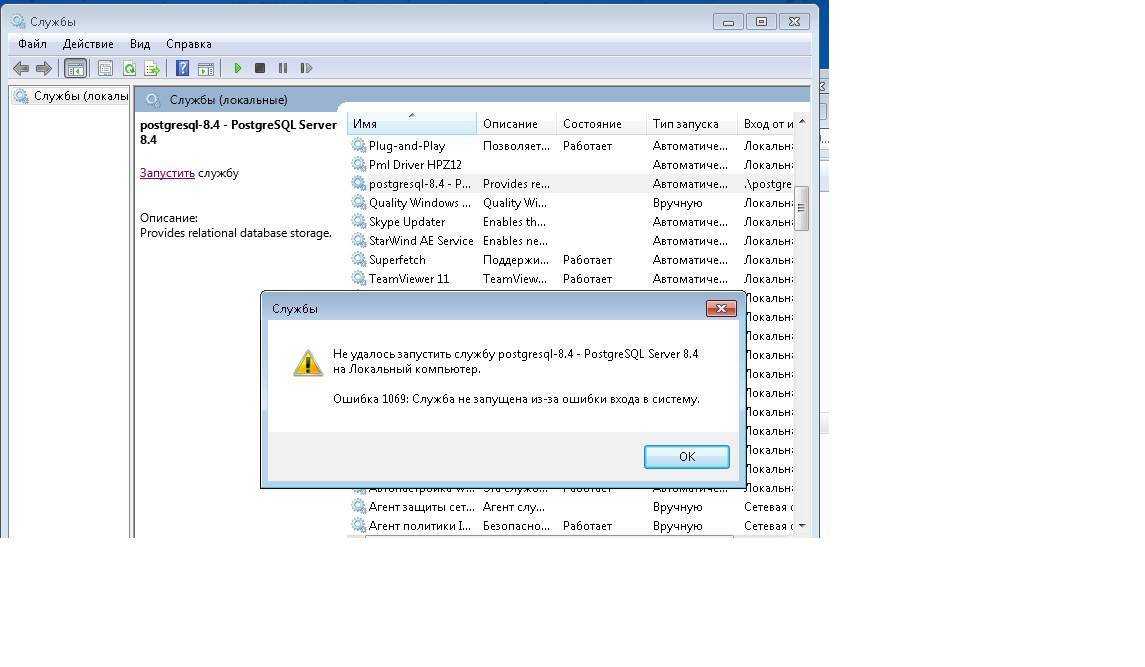
Task: Click the Plug-and-Play gear icon
Action: point(359,145)
